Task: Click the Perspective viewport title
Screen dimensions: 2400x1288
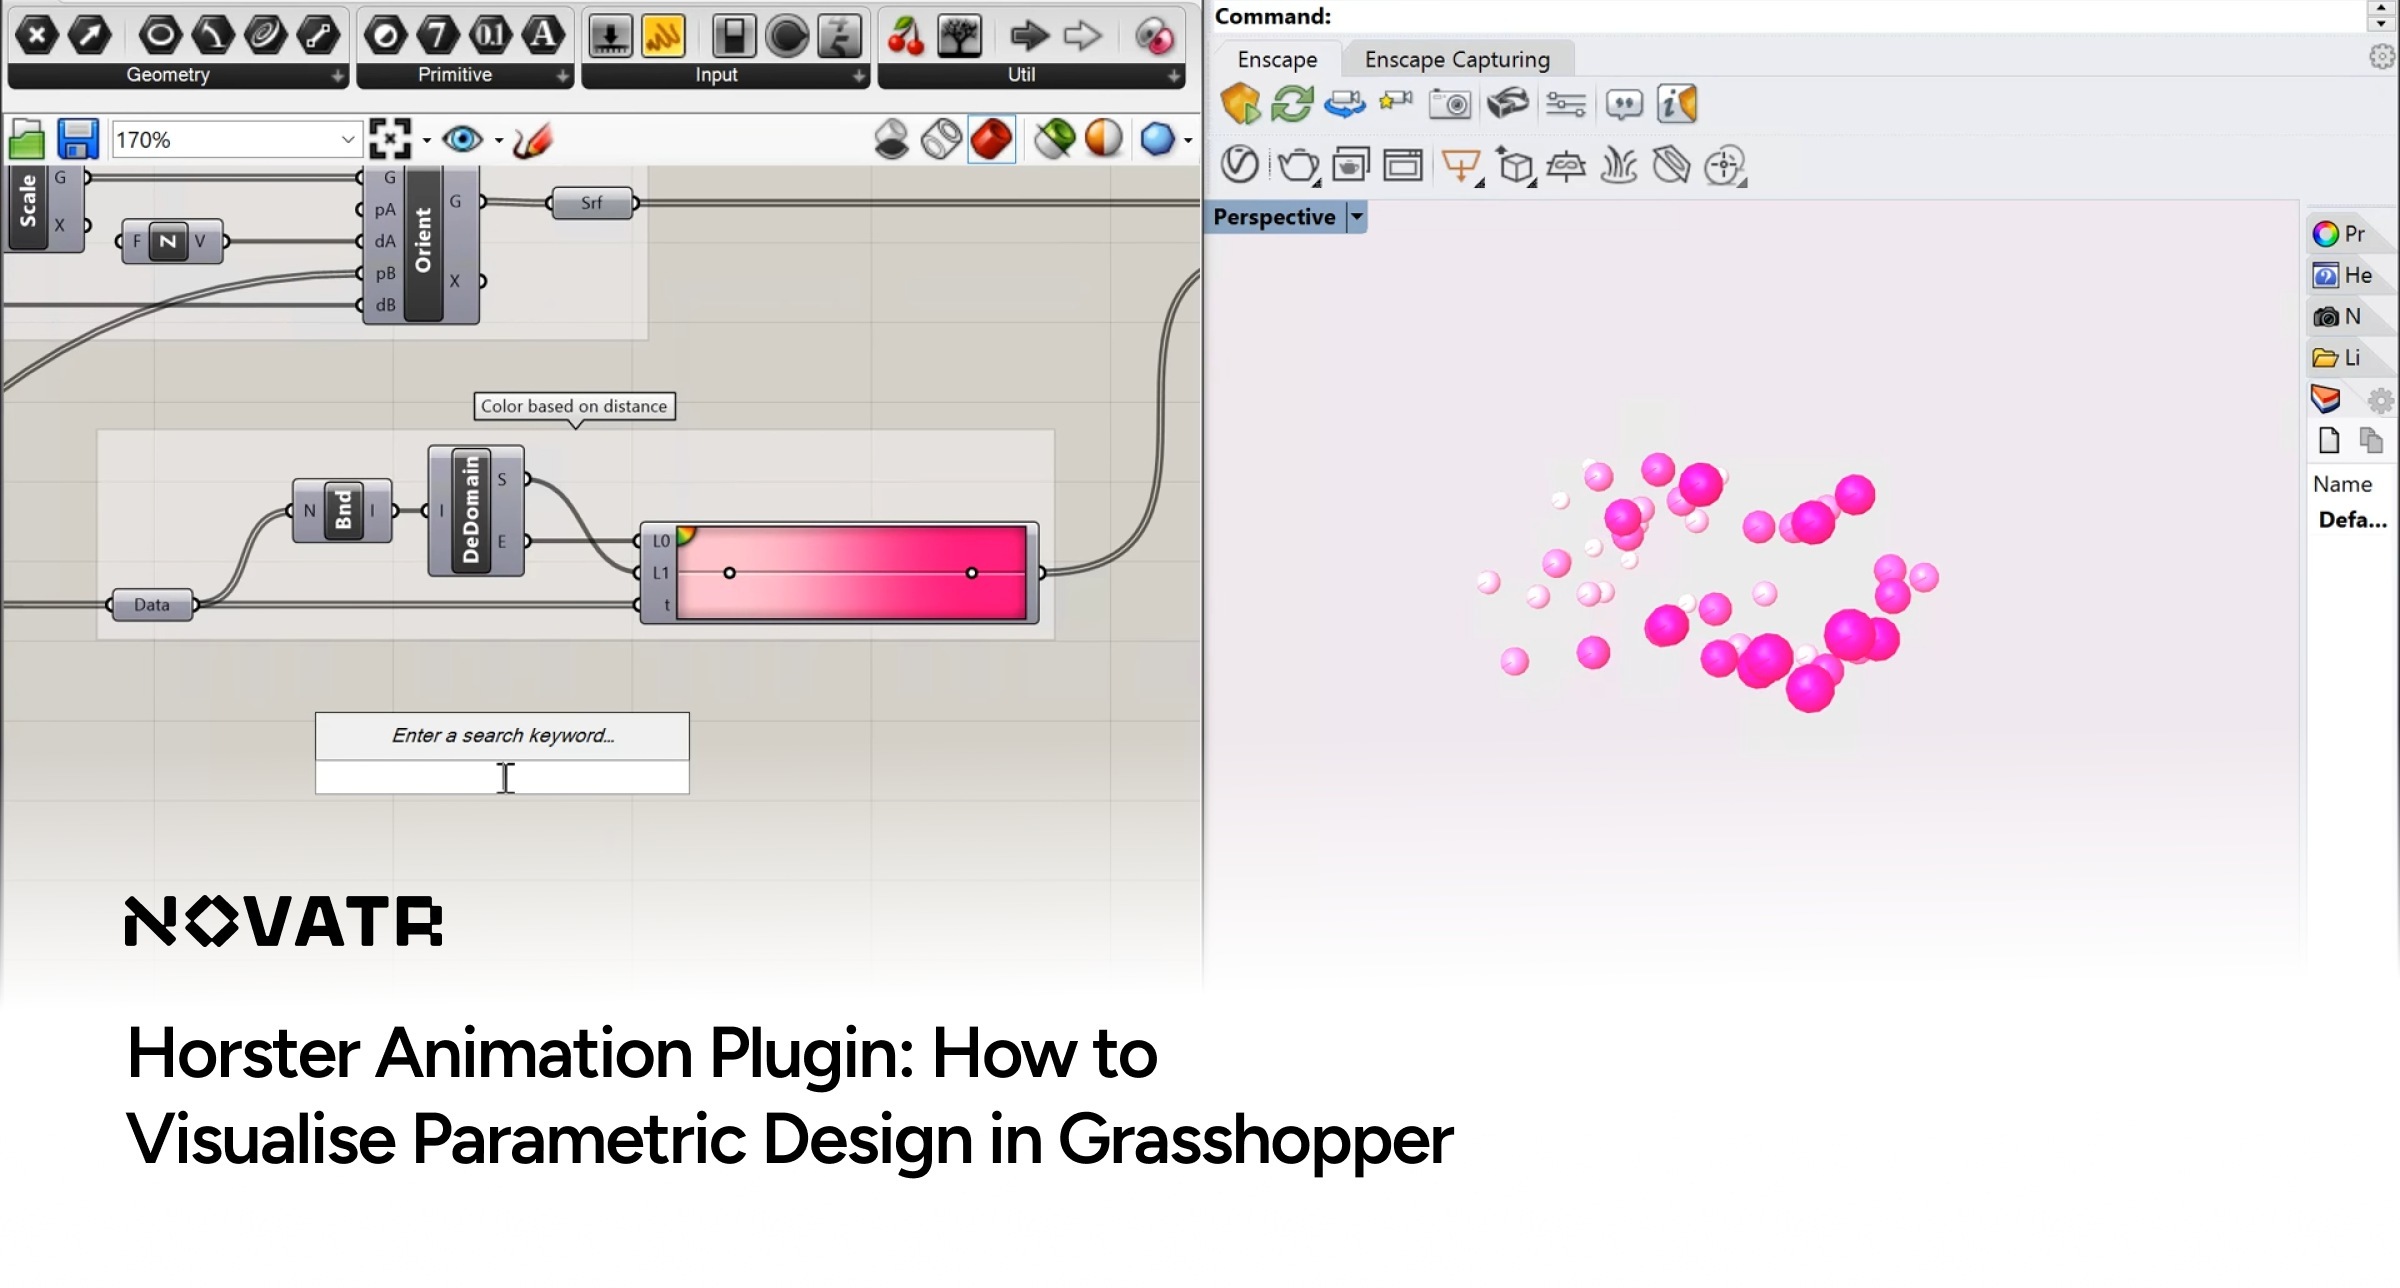Action: (1274, 217)
